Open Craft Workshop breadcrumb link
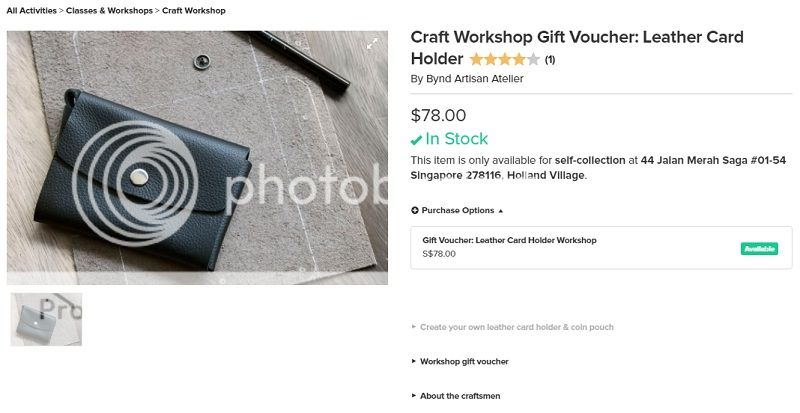 click(x=194, y=11)
